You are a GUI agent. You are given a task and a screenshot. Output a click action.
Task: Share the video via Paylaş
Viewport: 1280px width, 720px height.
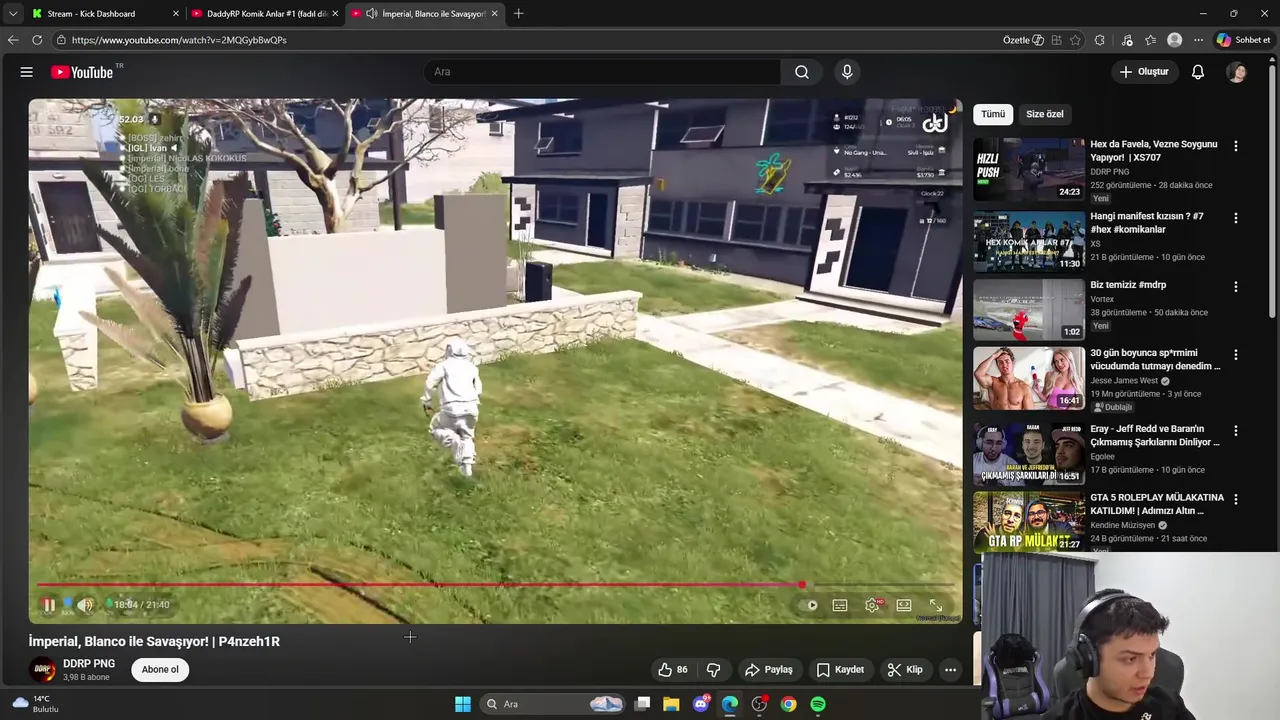click(768, 670)
